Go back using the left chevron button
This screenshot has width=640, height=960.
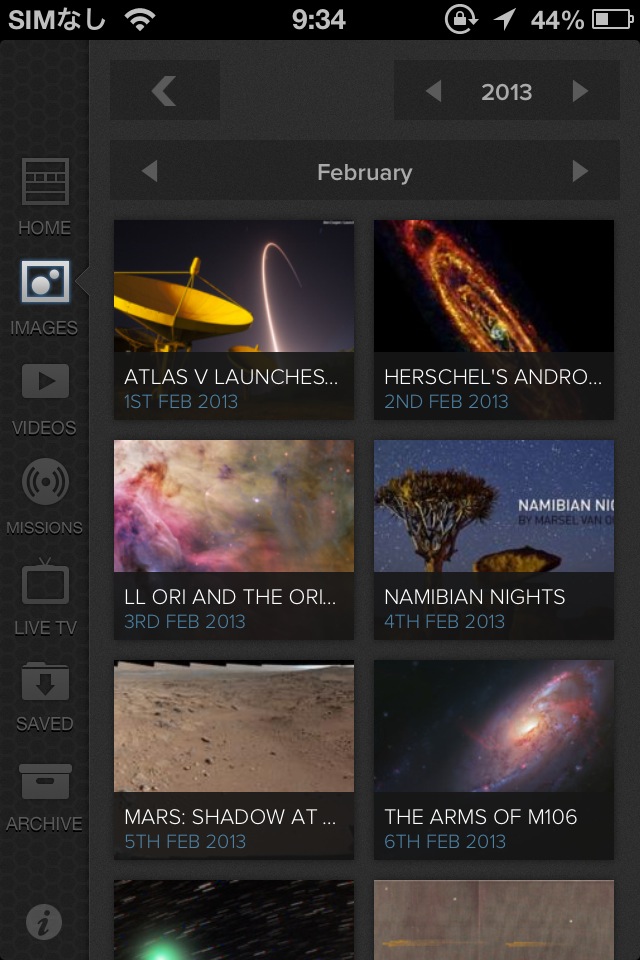point(165,91)
